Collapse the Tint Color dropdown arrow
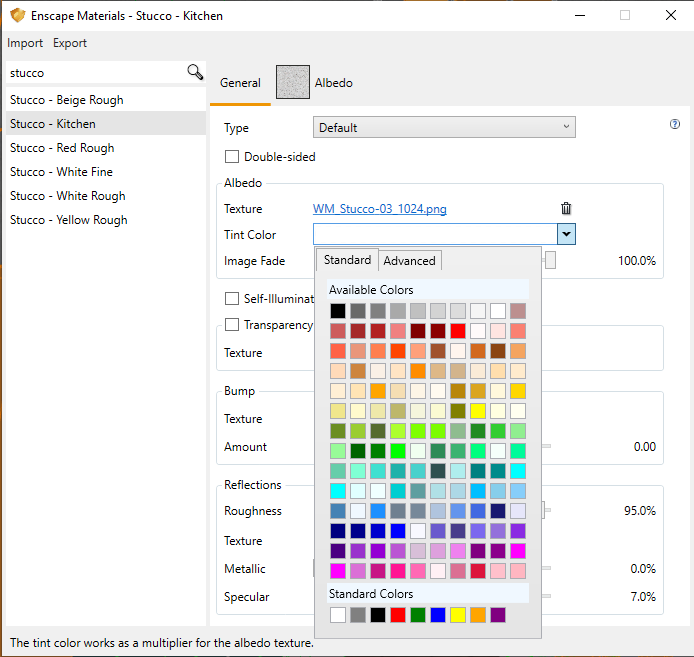694x657 pixels. [566, 234]
